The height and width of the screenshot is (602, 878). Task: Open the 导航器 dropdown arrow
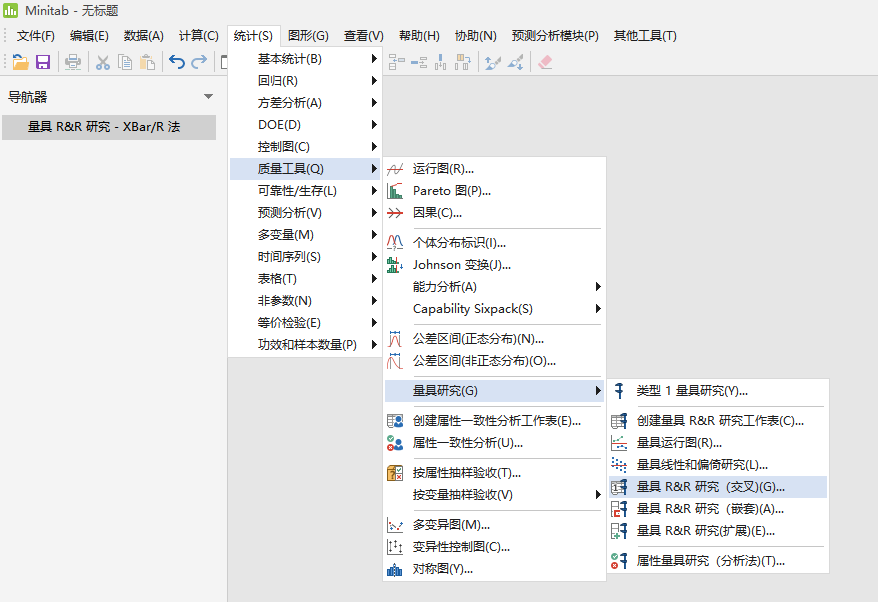click(x=208, y=97)
